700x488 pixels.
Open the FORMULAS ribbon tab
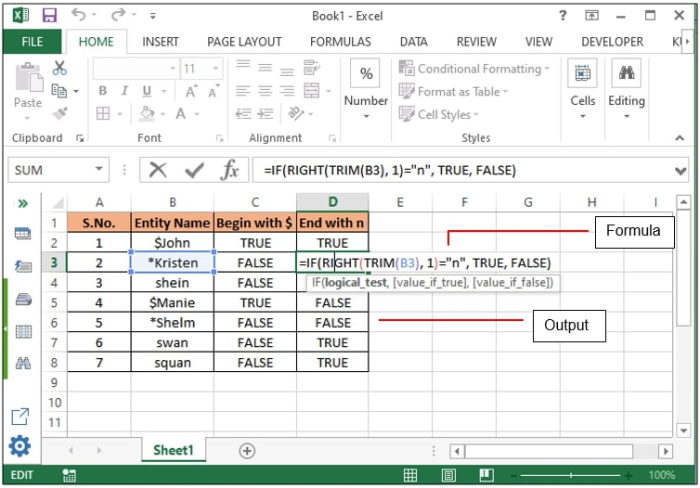pyautogui.click(x=340, y=42)
